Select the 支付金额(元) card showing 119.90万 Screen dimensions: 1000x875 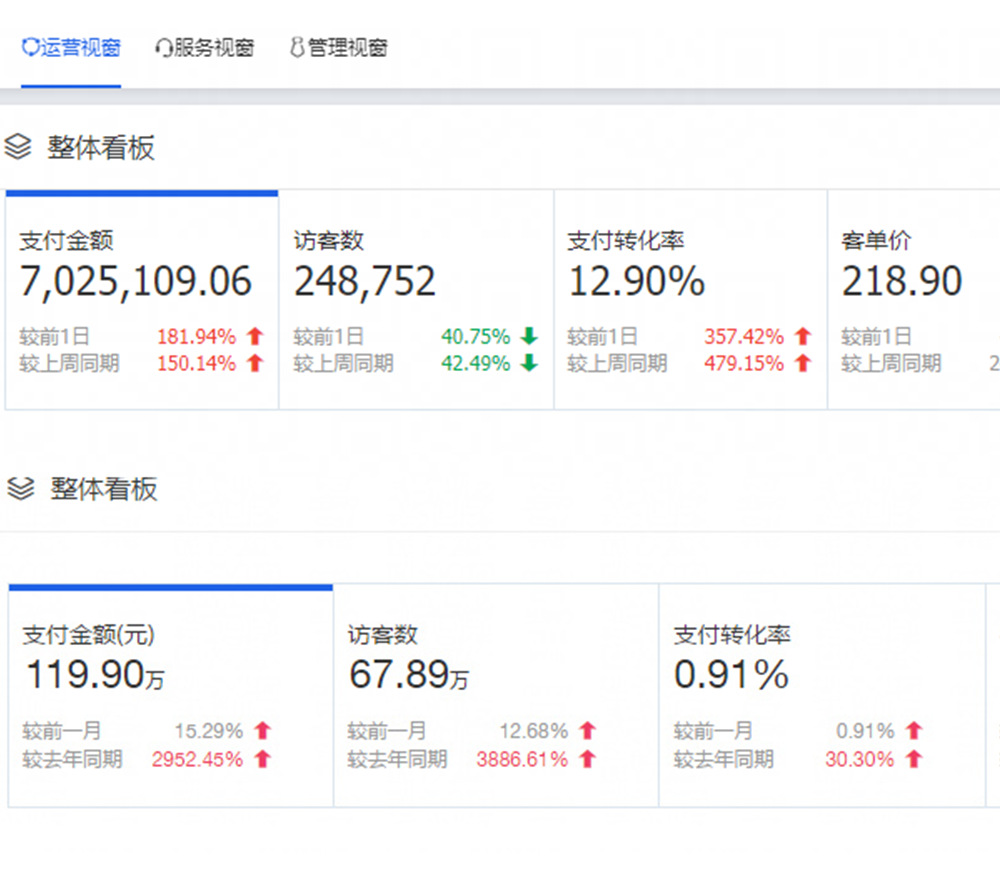(x=170, y=695)
